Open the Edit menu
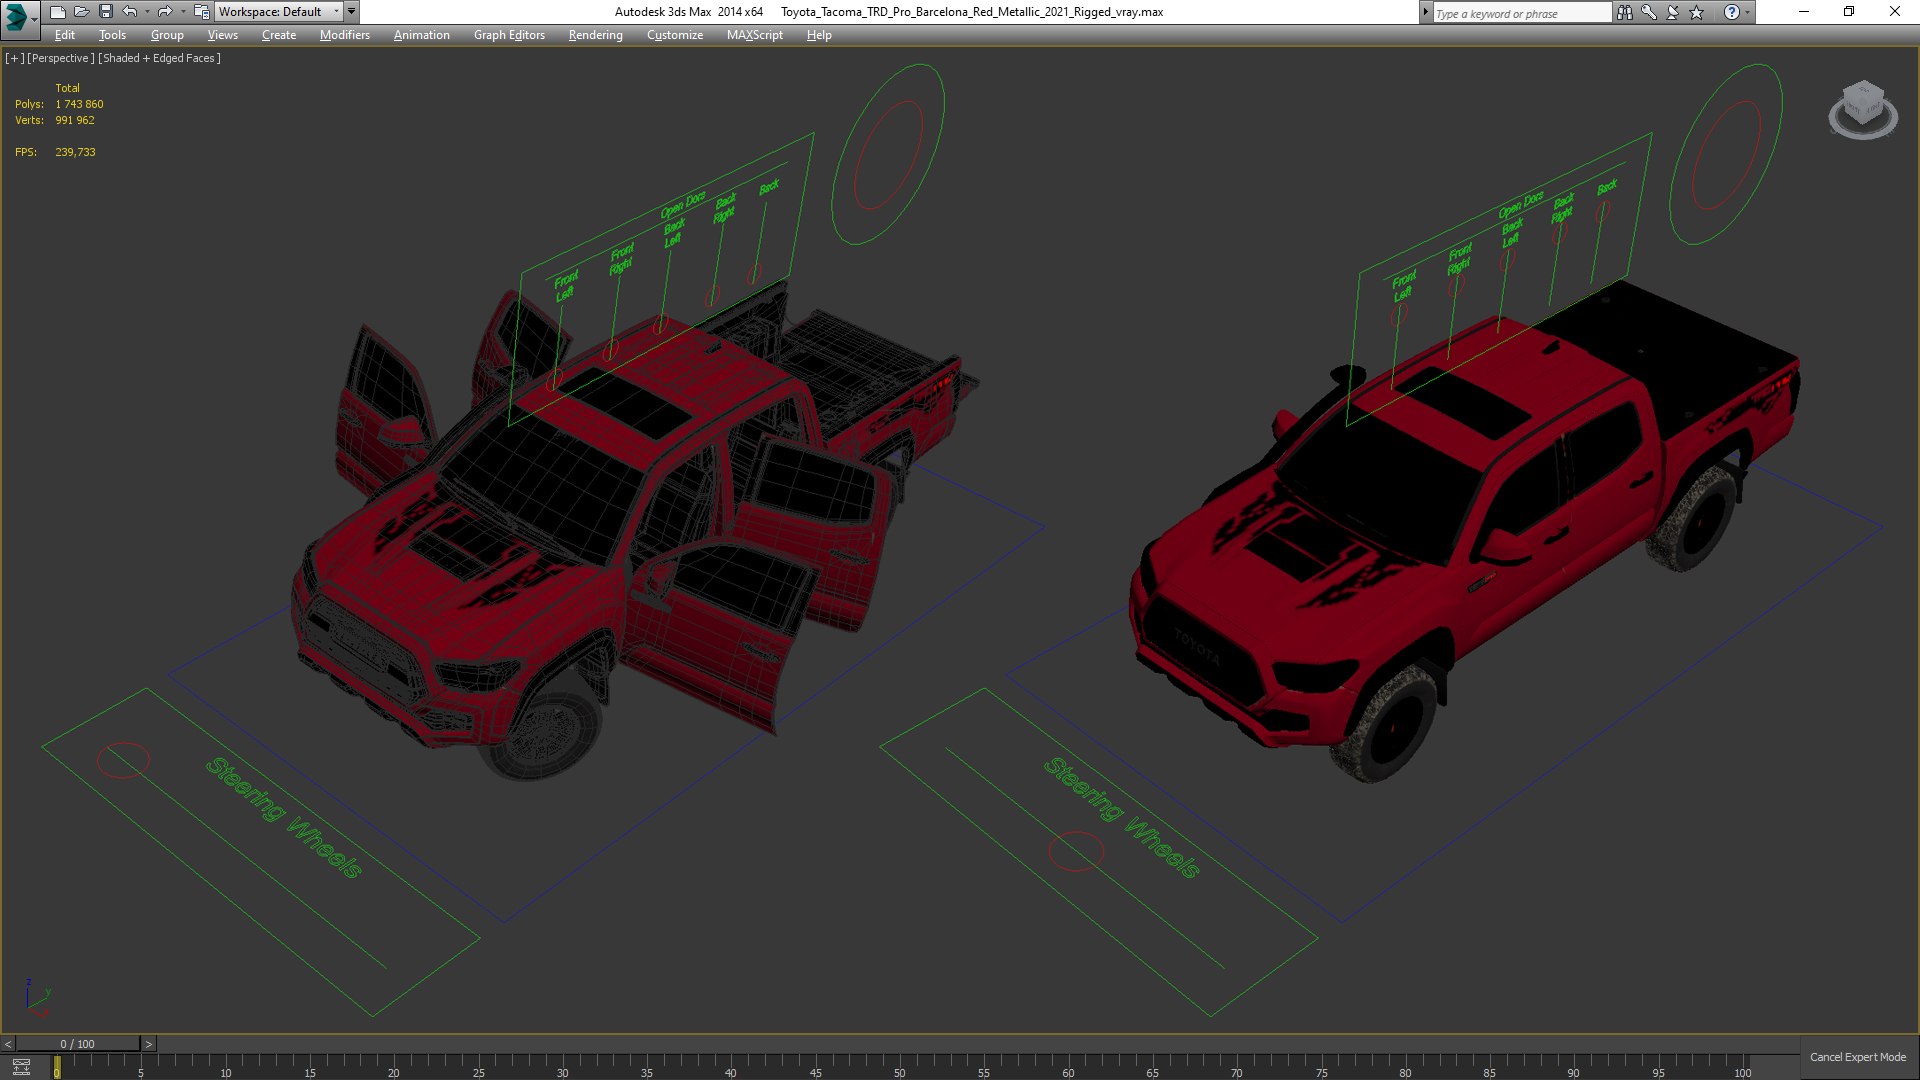The width and height of the screenshot is (1920, 1080). click(x=65, y=35)
